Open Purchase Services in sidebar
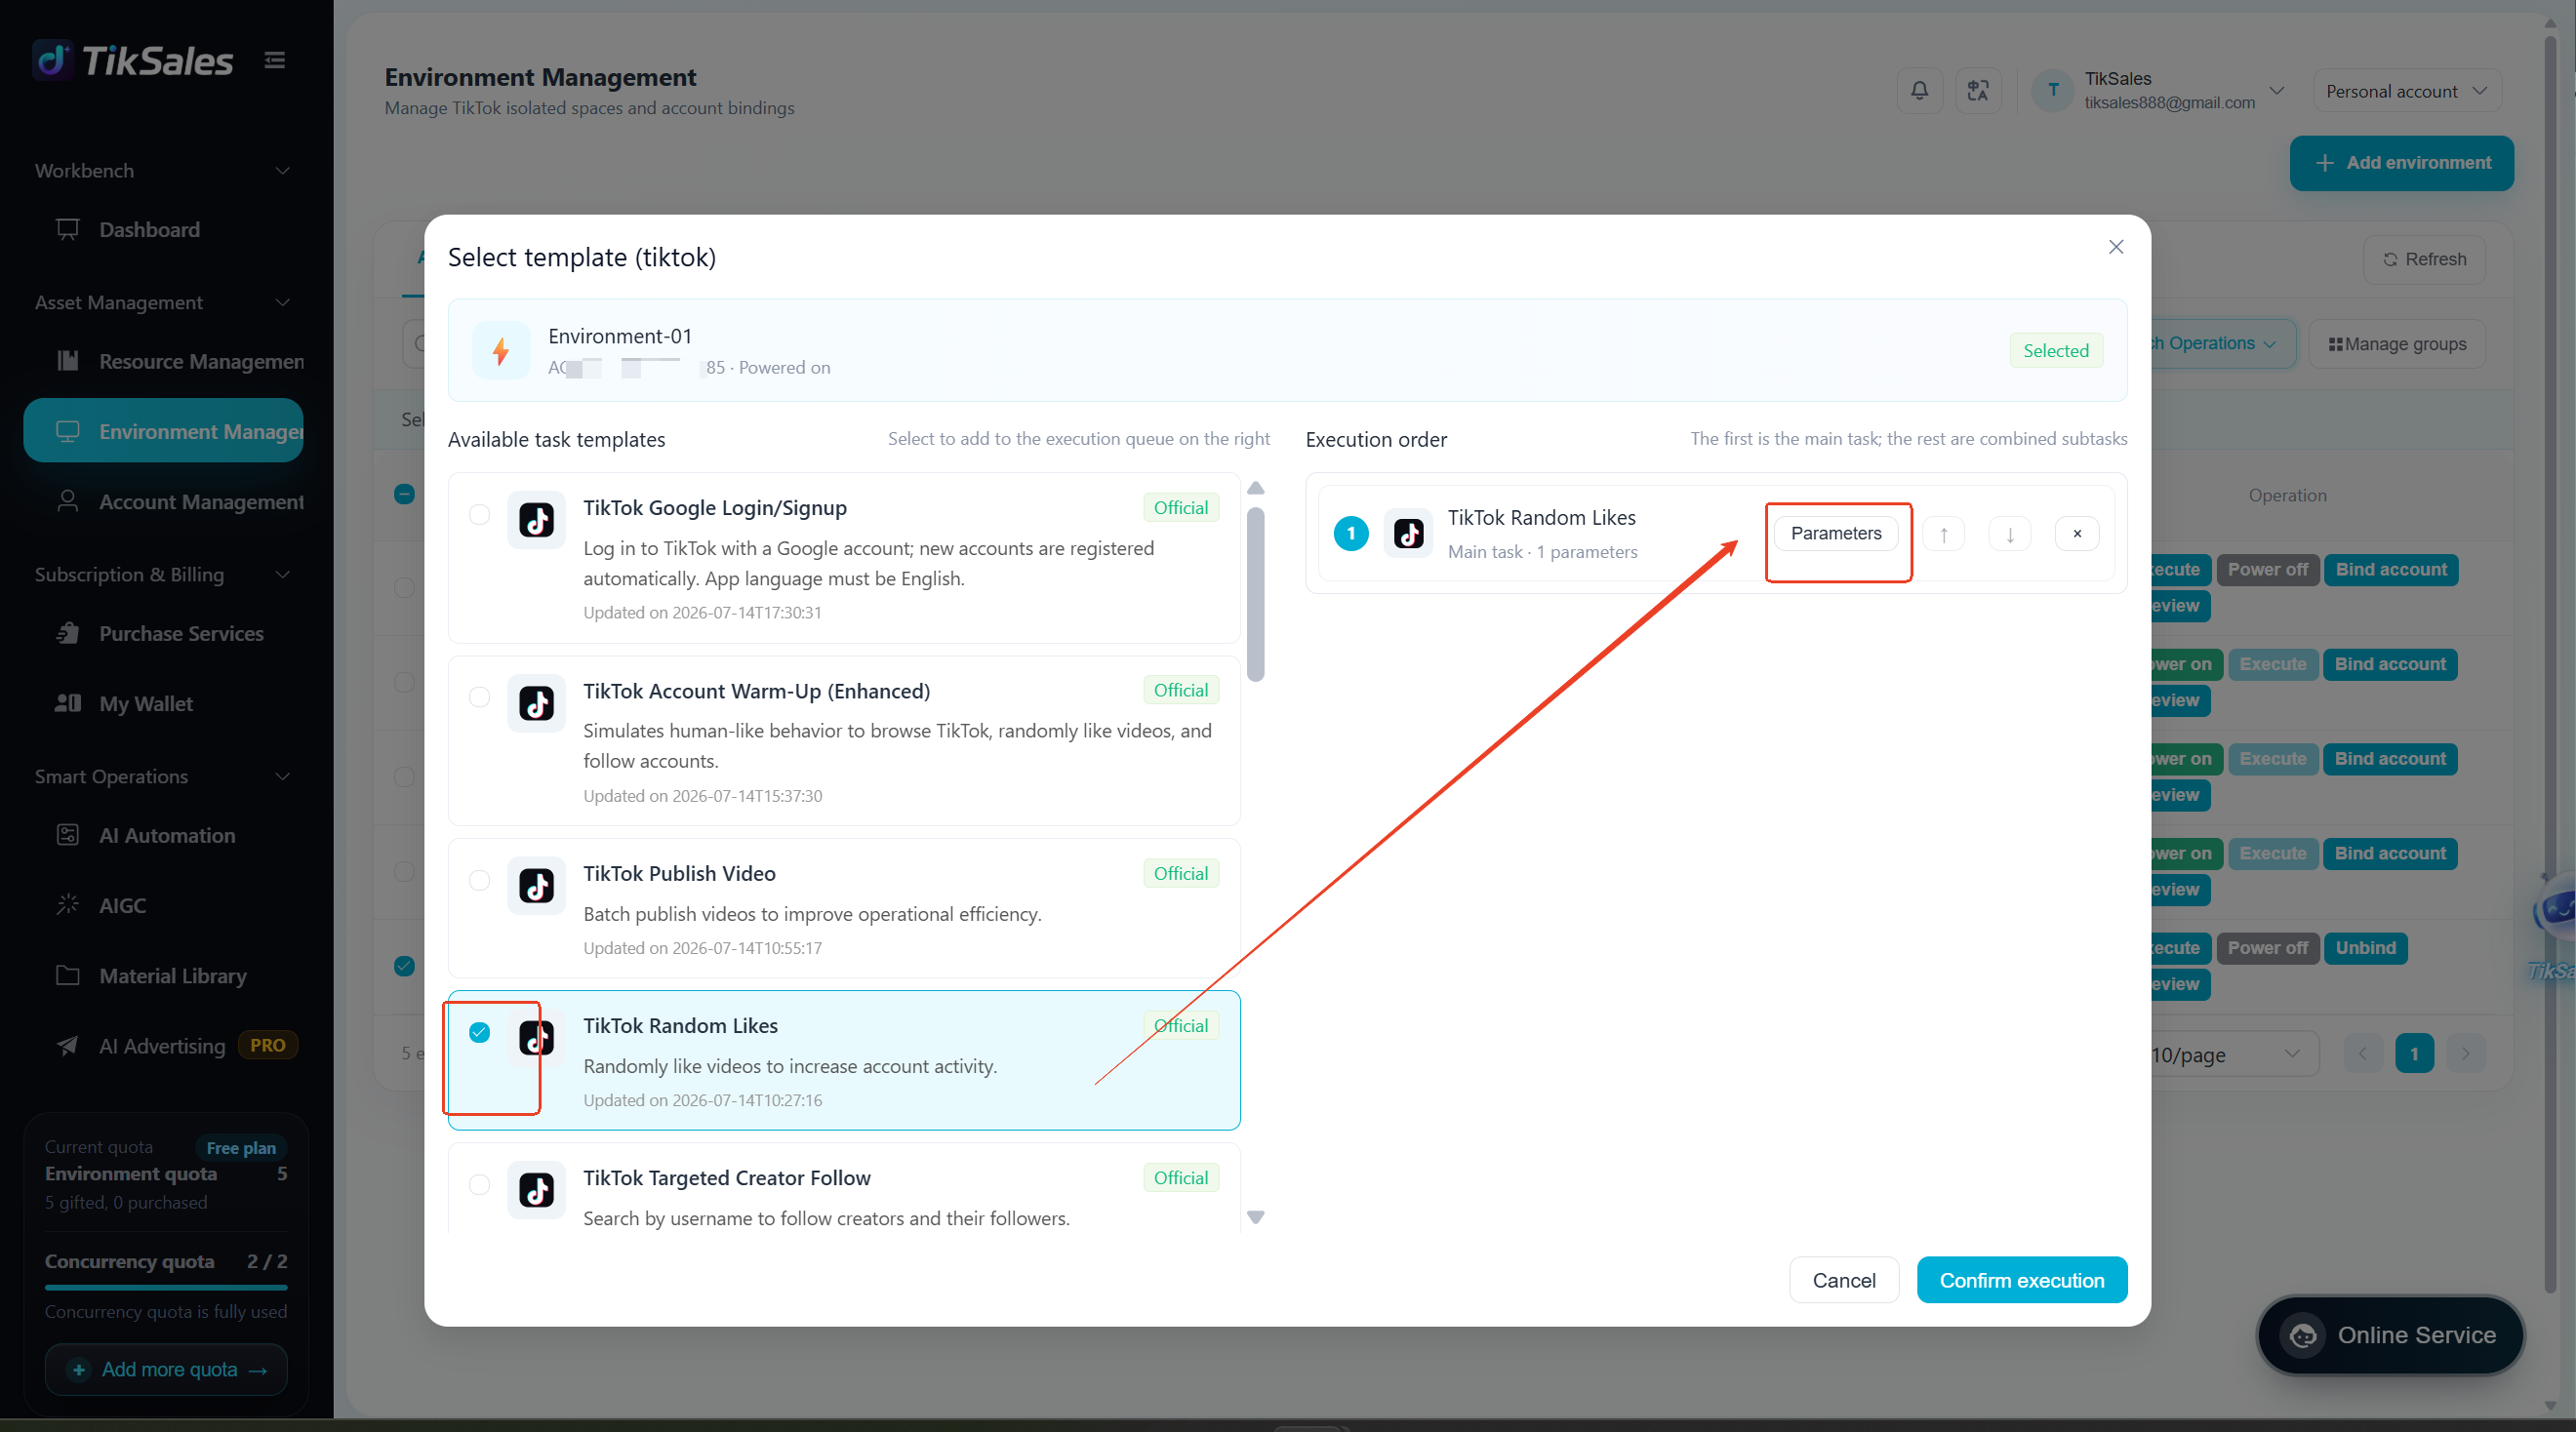The height and width of the screenshot is (1432, 2576). click(x=164, y=634)
